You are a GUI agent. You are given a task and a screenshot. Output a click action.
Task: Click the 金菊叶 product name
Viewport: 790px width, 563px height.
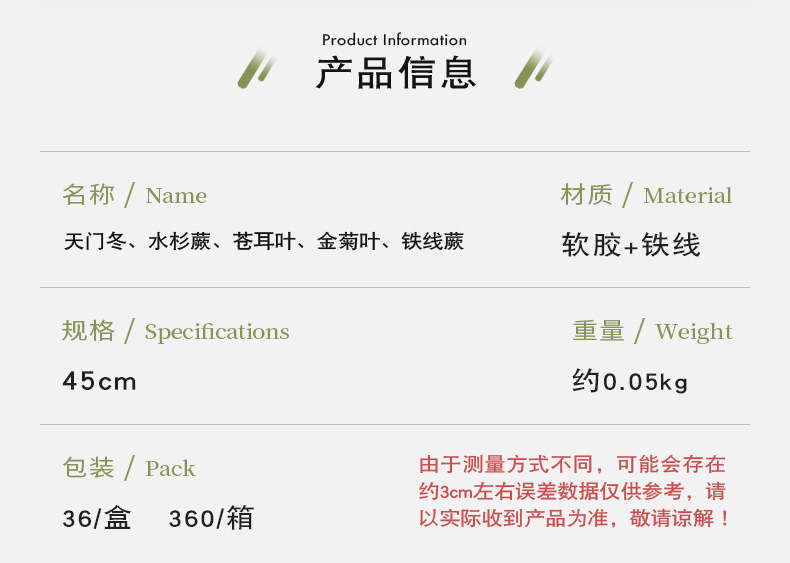(x=347, y=242)
